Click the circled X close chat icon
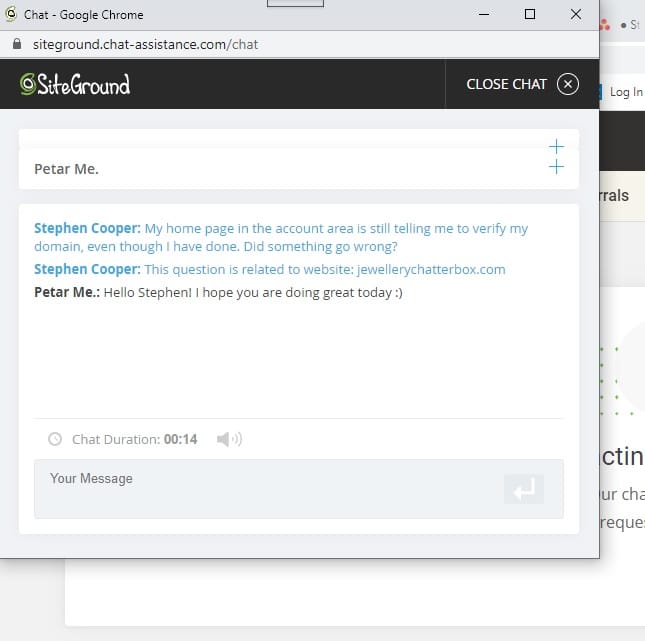 click(568, 84)
